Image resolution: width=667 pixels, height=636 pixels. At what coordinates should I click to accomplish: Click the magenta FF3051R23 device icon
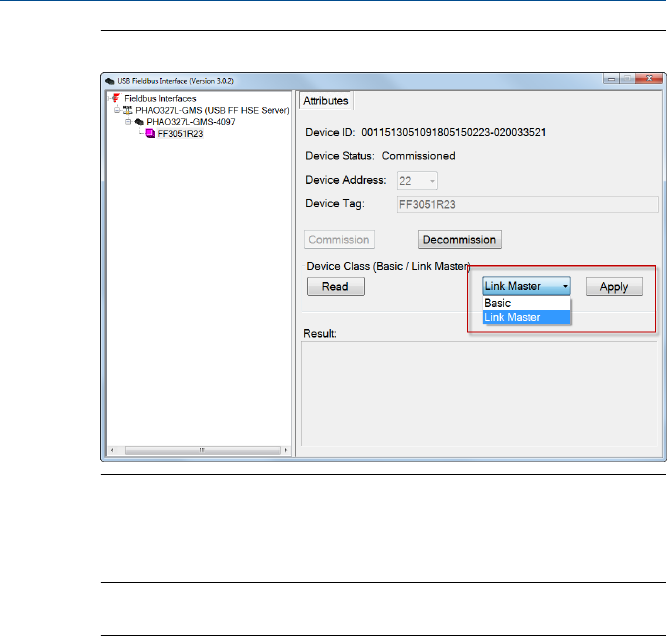pyautogui.click(x=150, y=132)
